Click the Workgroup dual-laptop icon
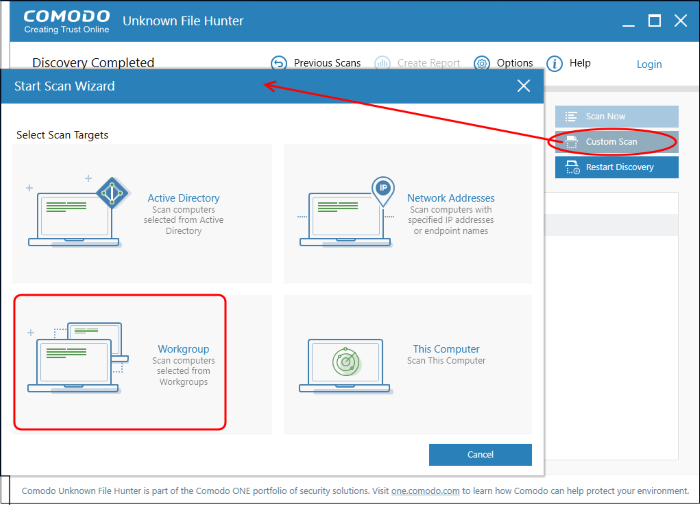 coord(78,357)
